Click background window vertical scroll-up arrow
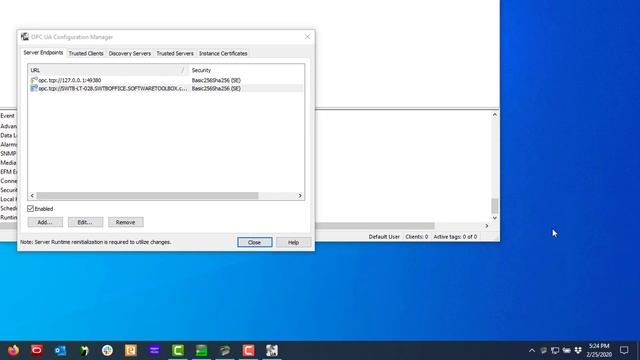The image size is (640, 360). [495, 115]
